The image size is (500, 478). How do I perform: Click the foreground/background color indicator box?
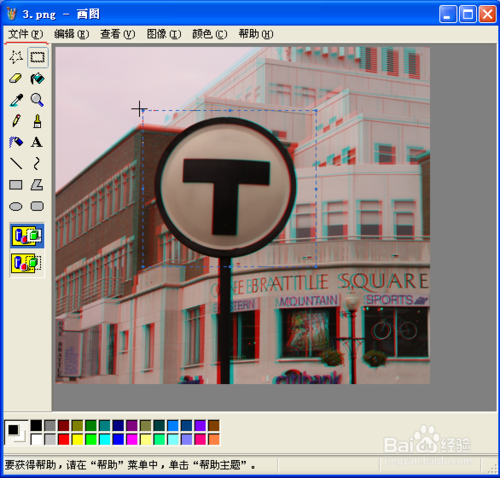point(16,432)
